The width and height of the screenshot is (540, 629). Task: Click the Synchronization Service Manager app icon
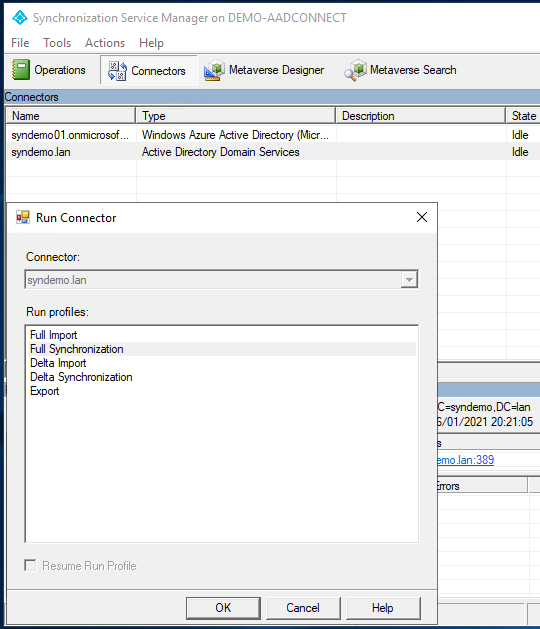pyautogui.click(x=20, y=18)
